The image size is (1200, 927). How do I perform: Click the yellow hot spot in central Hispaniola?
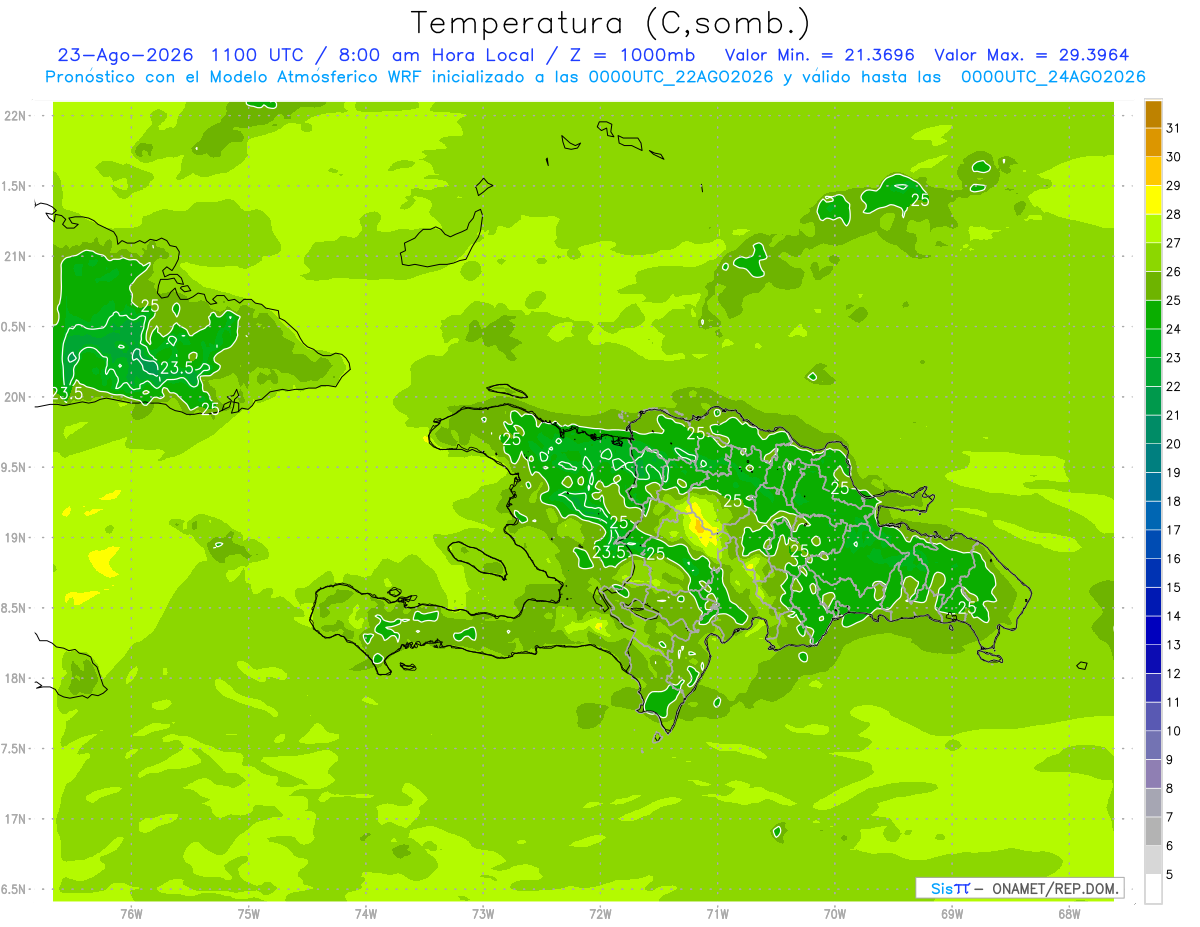pyautogui.click(x=704, y=525)
